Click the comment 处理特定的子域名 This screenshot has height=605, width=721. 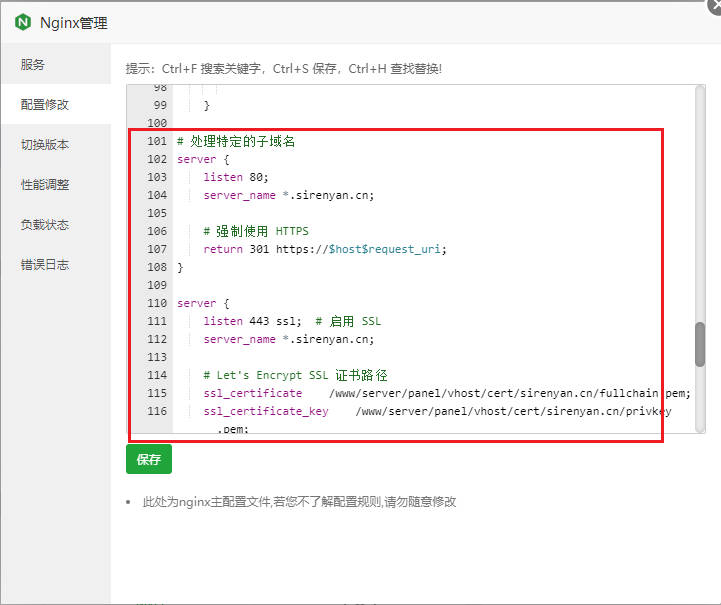tap(236, 141)
